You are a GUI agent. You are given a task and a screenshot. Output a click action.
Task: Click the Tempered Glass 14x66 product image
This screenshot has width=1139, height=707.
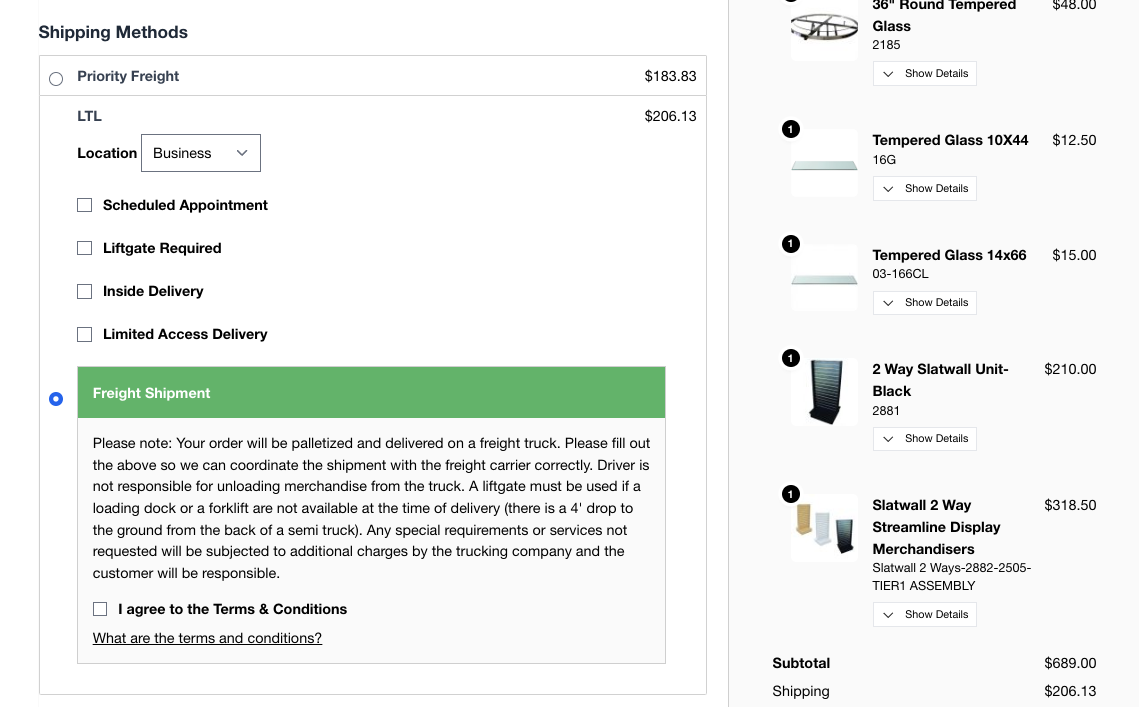[824, 279]
